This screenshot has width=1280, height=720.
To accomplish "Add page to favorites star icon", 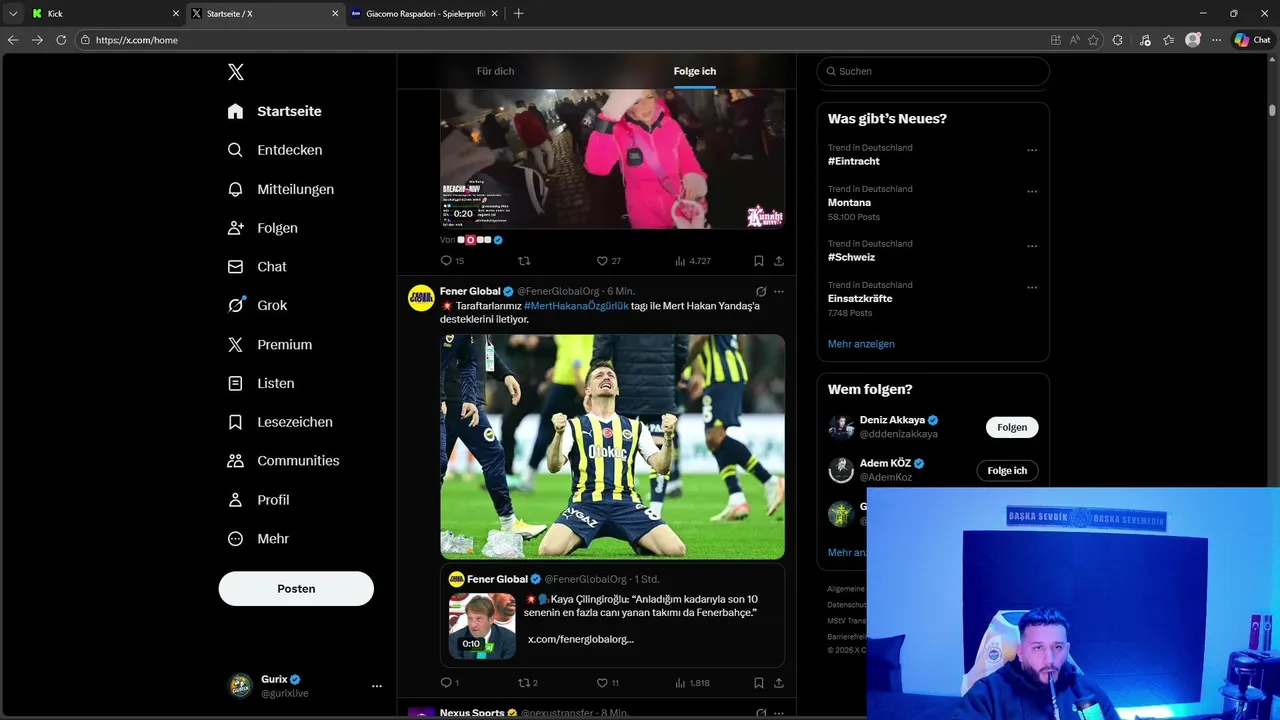I will [x=1093, y=40].
